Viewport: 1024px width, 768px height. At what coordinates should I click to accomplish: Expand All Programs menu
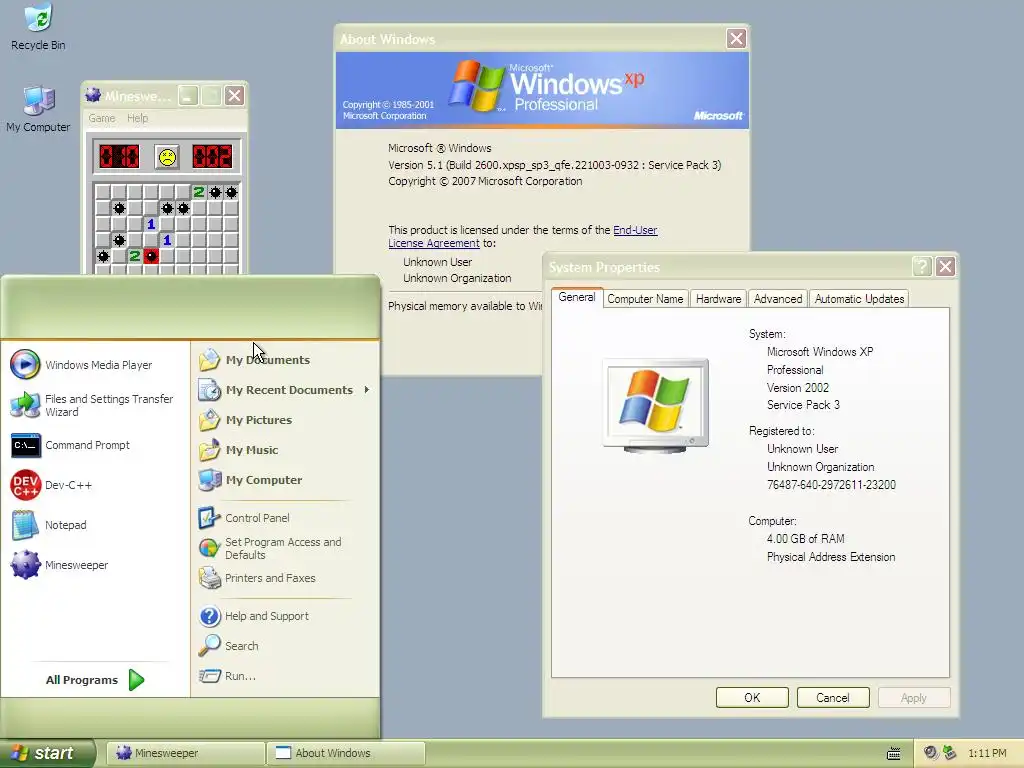click(x=95, y=680)
